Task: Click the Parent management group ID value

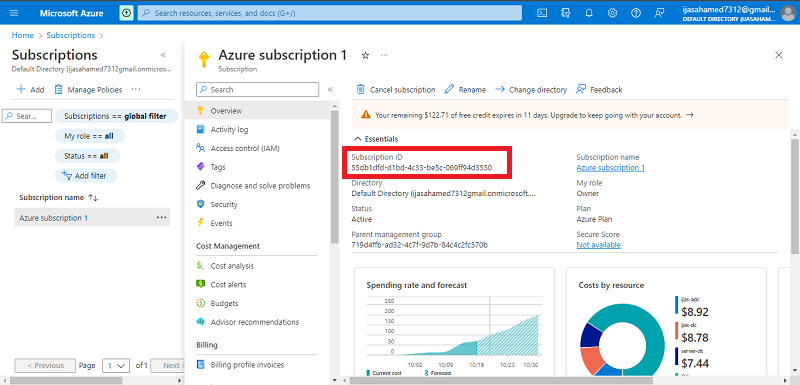Action: click(419, 245)
